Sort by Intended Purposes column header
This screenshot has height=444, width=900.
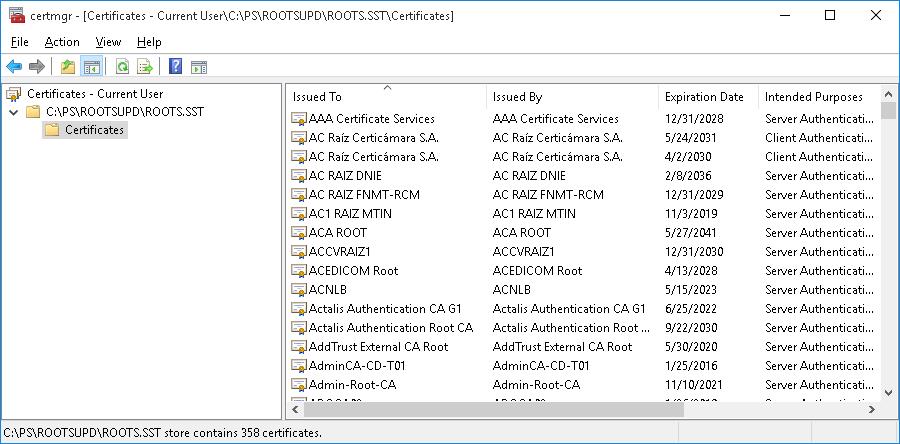coord(813,97)
